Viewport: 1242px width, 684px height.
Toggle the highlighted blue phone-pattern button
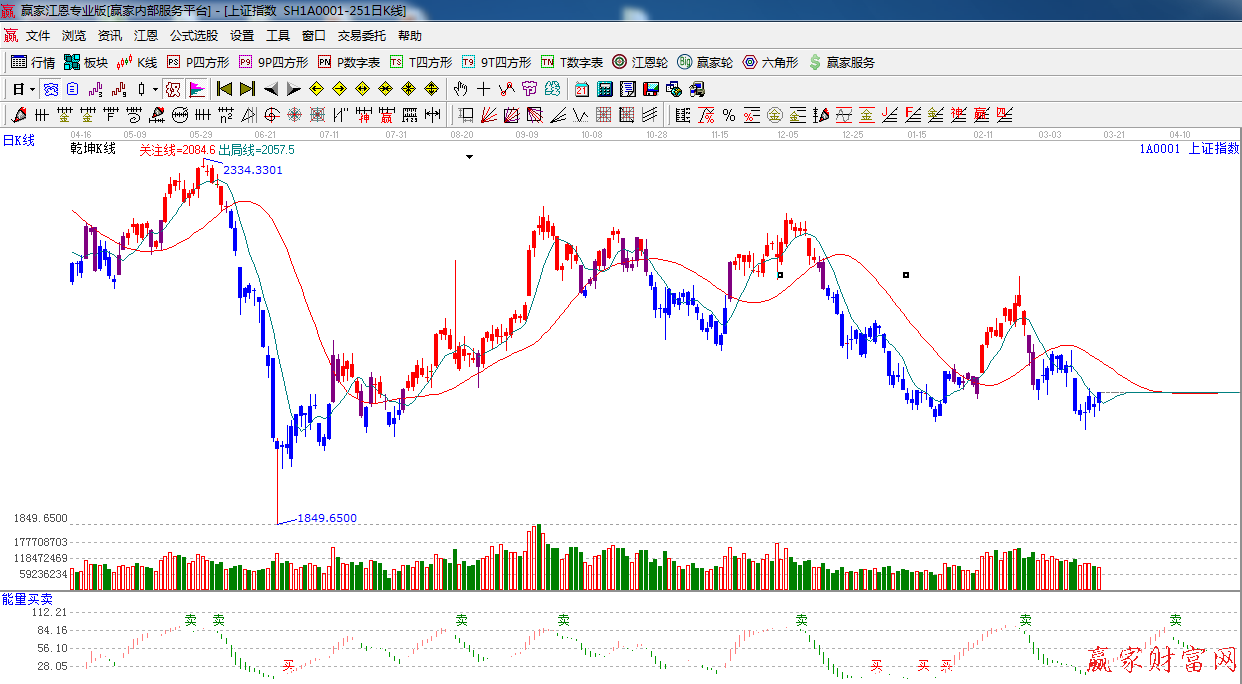click(49, 89)
